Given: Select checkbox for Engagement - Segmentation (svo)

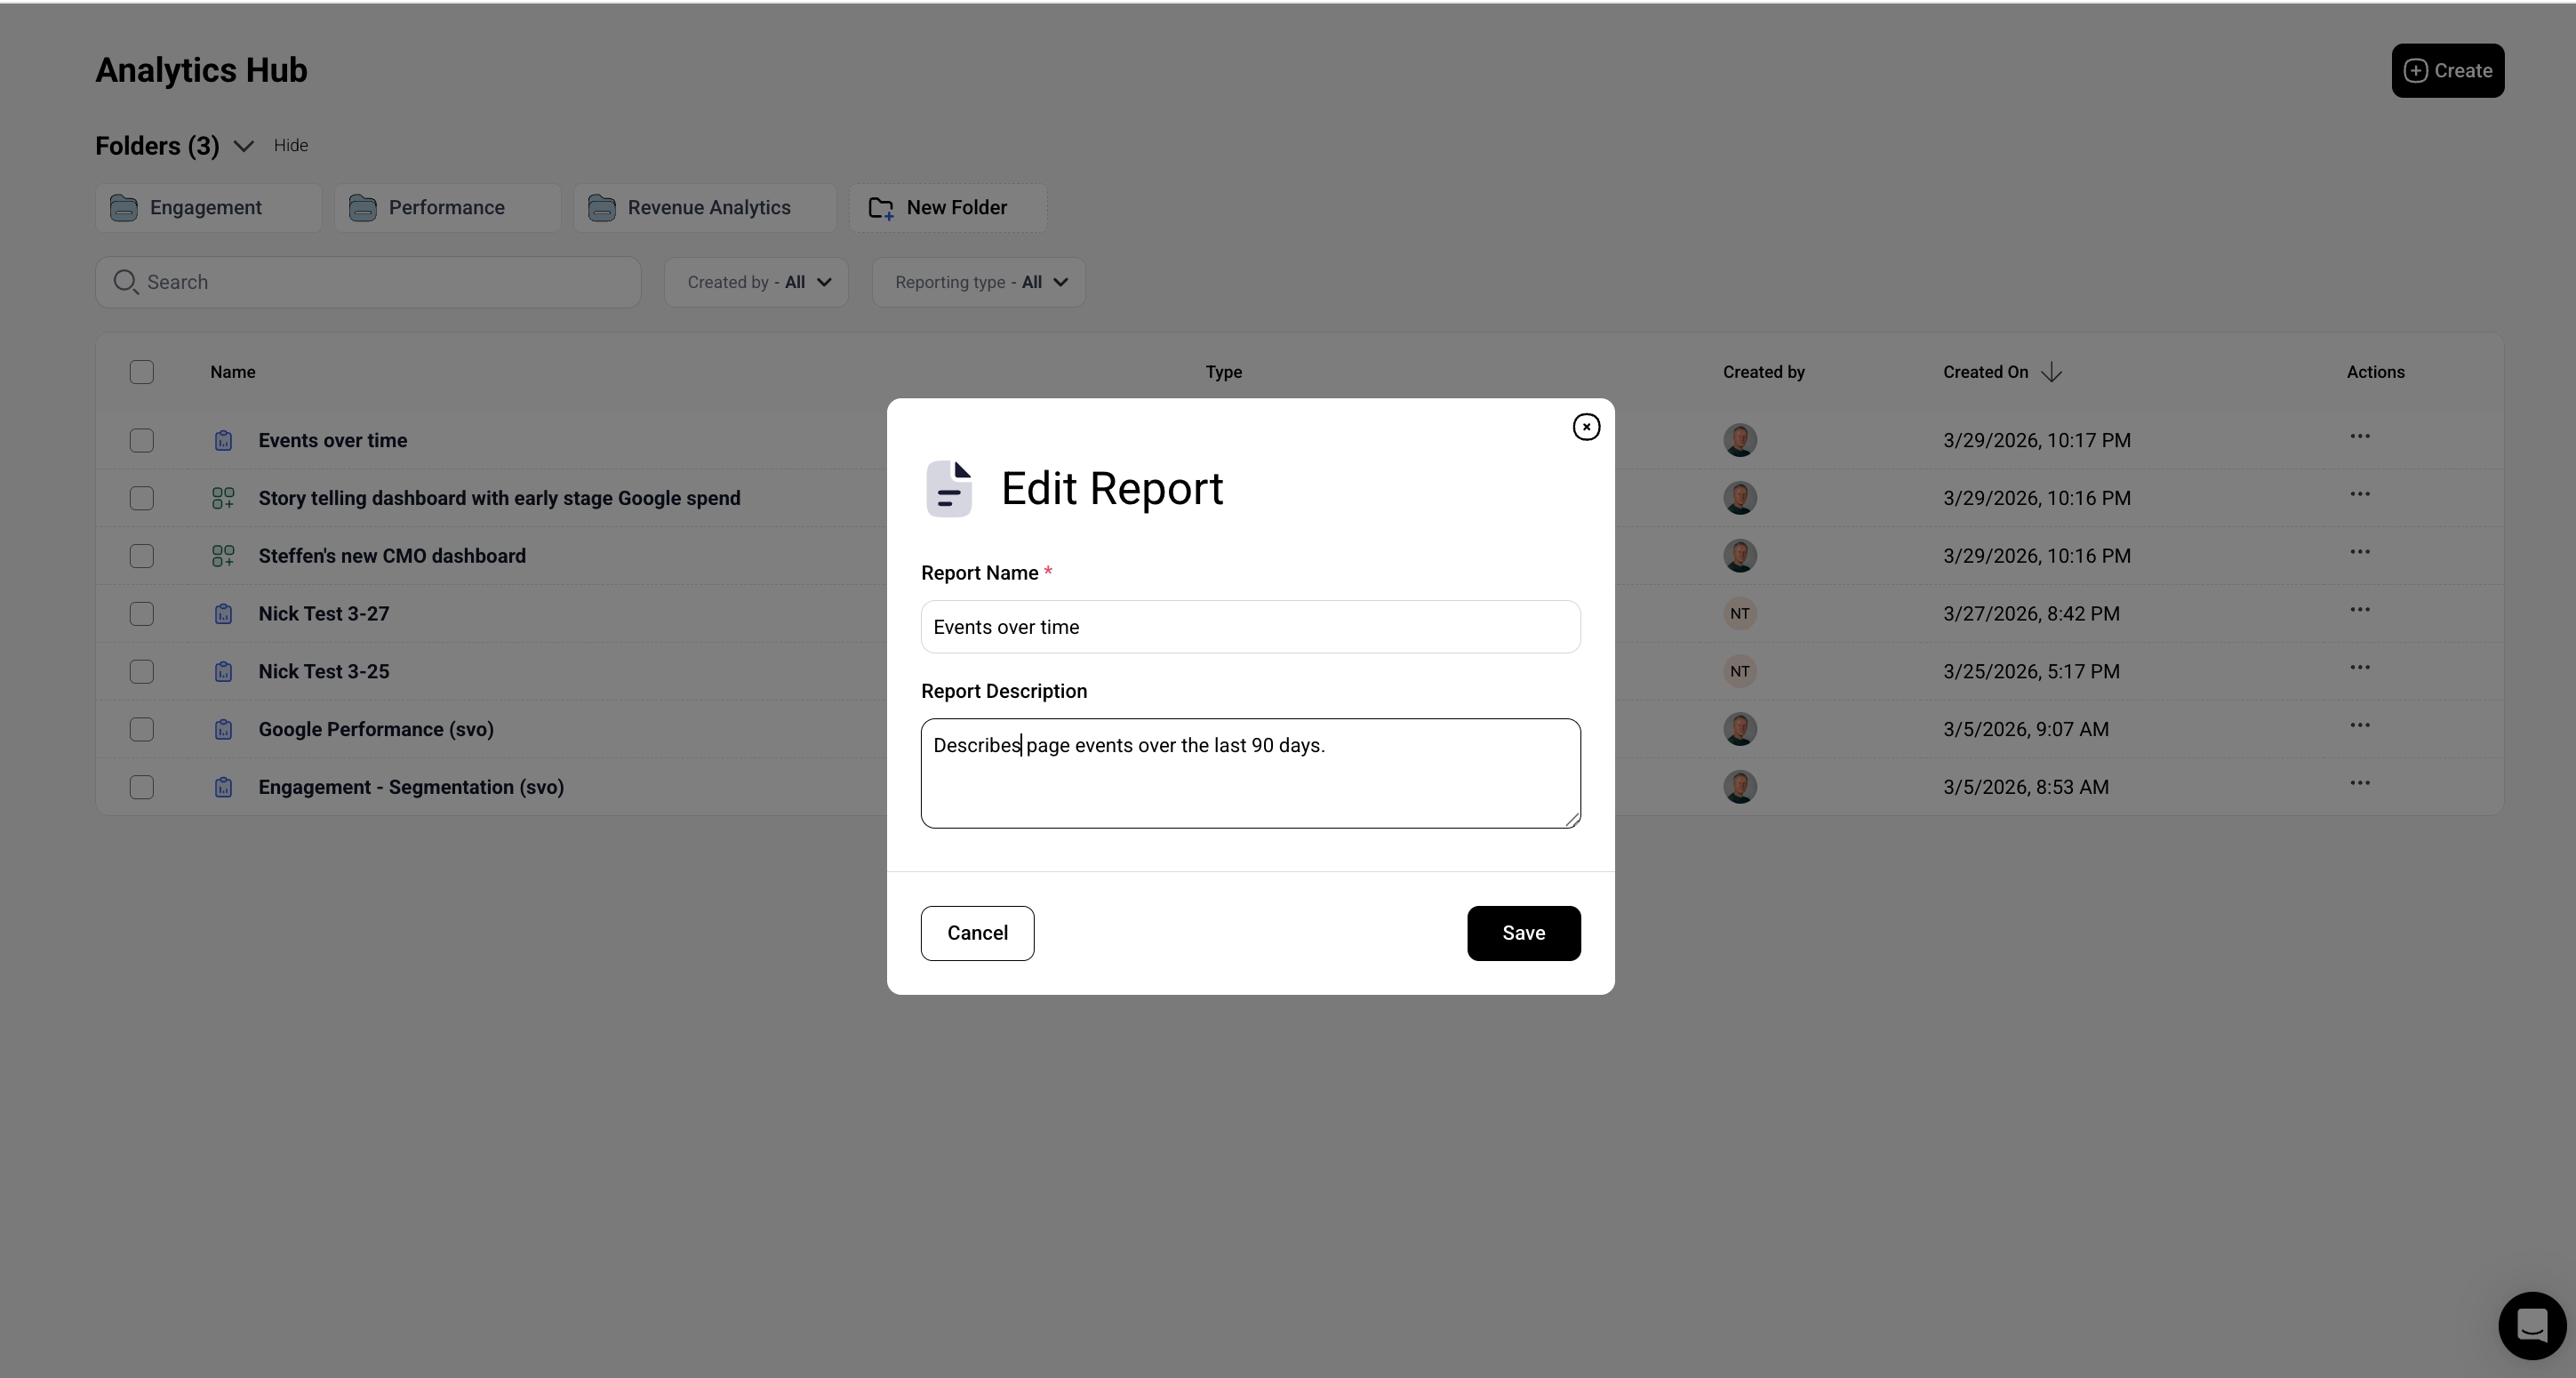Looking at the screenshot, I should coord(142,787).
